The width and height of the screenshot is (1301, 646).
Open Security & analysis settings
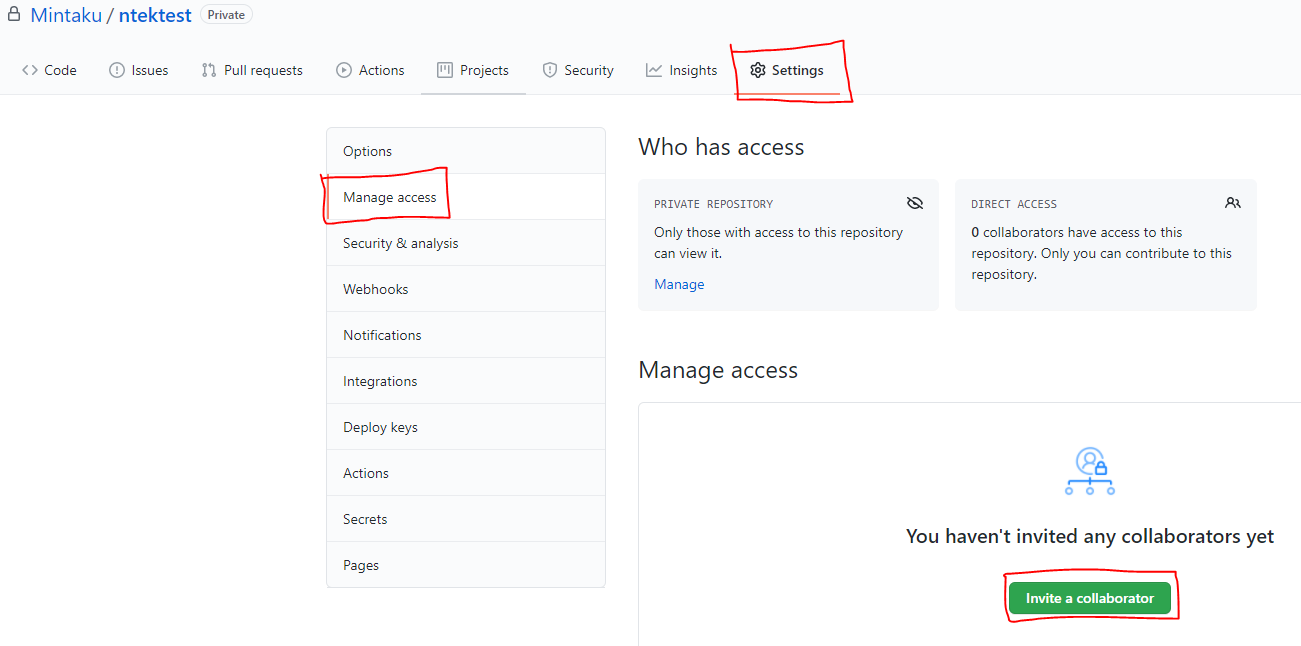pyautogui.click(x=466, y=243)
